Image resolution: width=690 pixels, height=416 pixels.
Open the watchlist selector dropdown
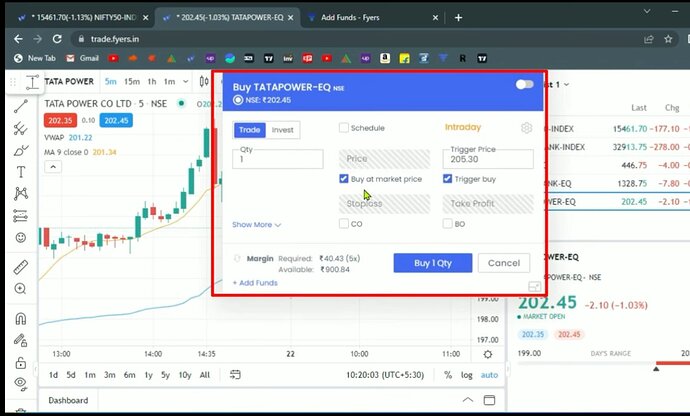[566, 84]
